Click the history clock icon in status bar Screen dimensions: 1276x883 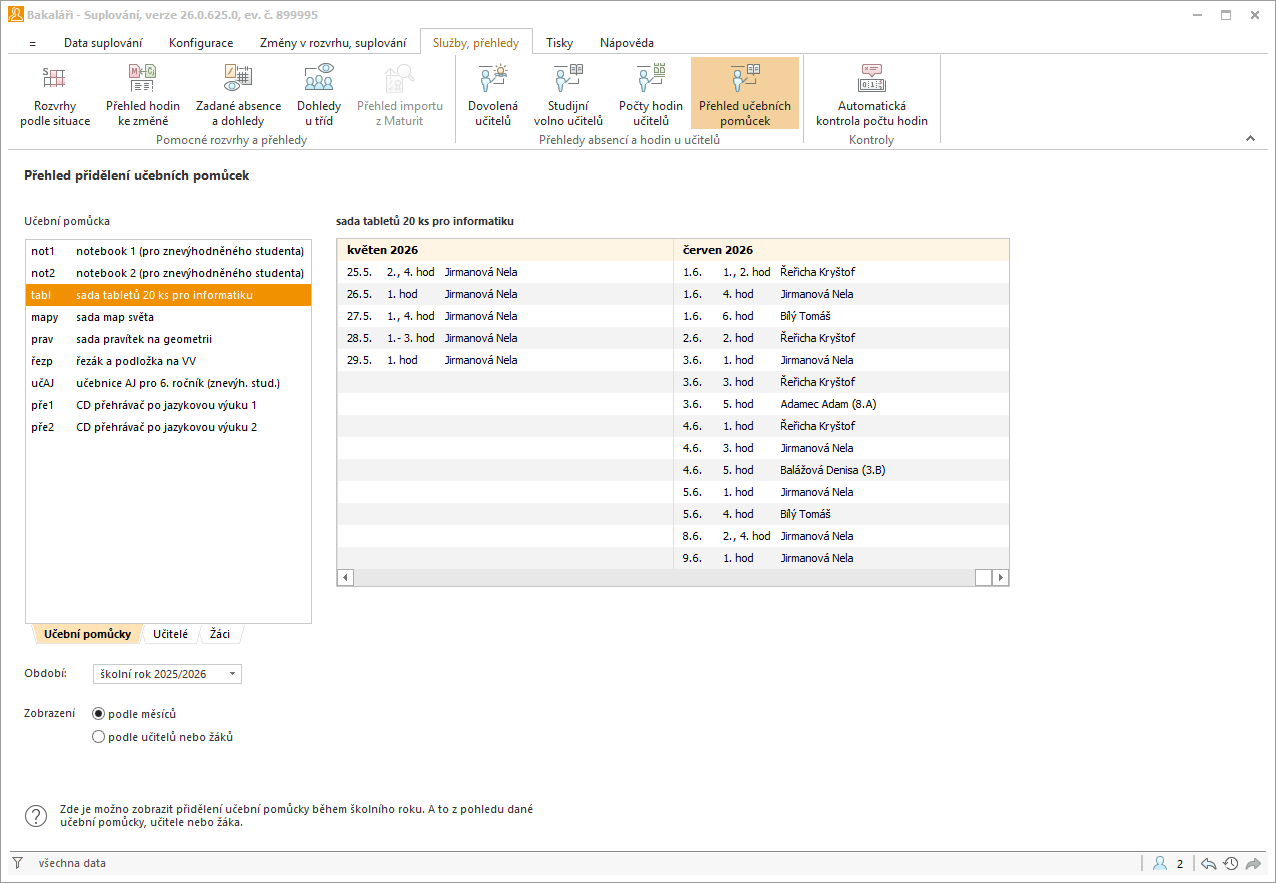tap(1230, 863)
